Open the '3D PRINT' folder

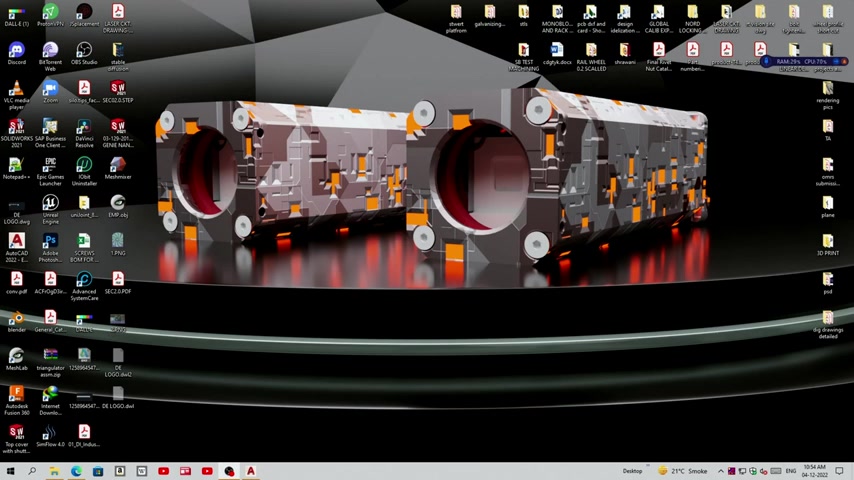827,241
